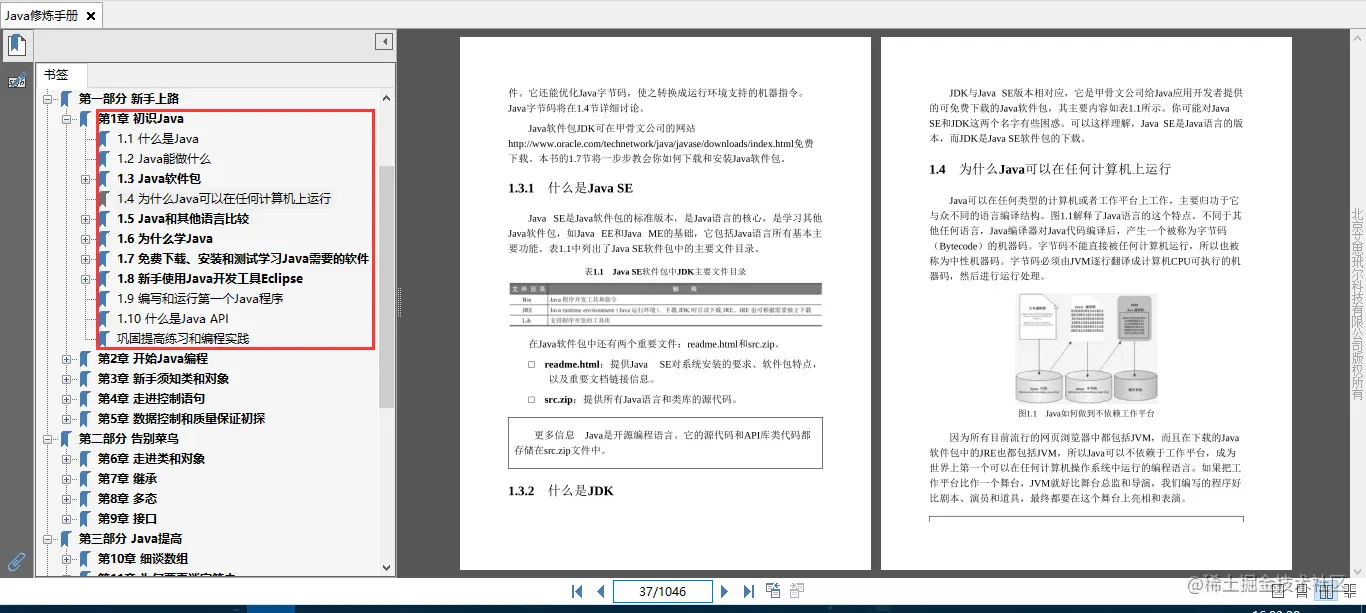Expand the 1.3 Java软件包 bookmark node

click(x=84, y=178)
